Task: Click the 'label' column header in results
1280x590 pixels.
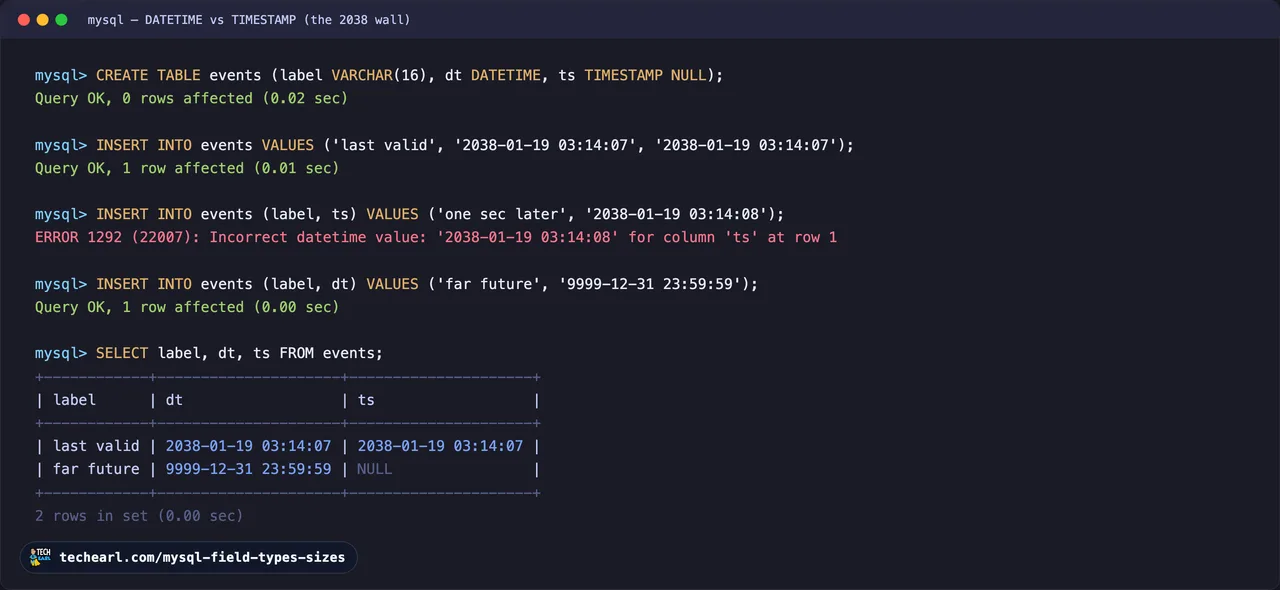Action: tap(74, 400)
